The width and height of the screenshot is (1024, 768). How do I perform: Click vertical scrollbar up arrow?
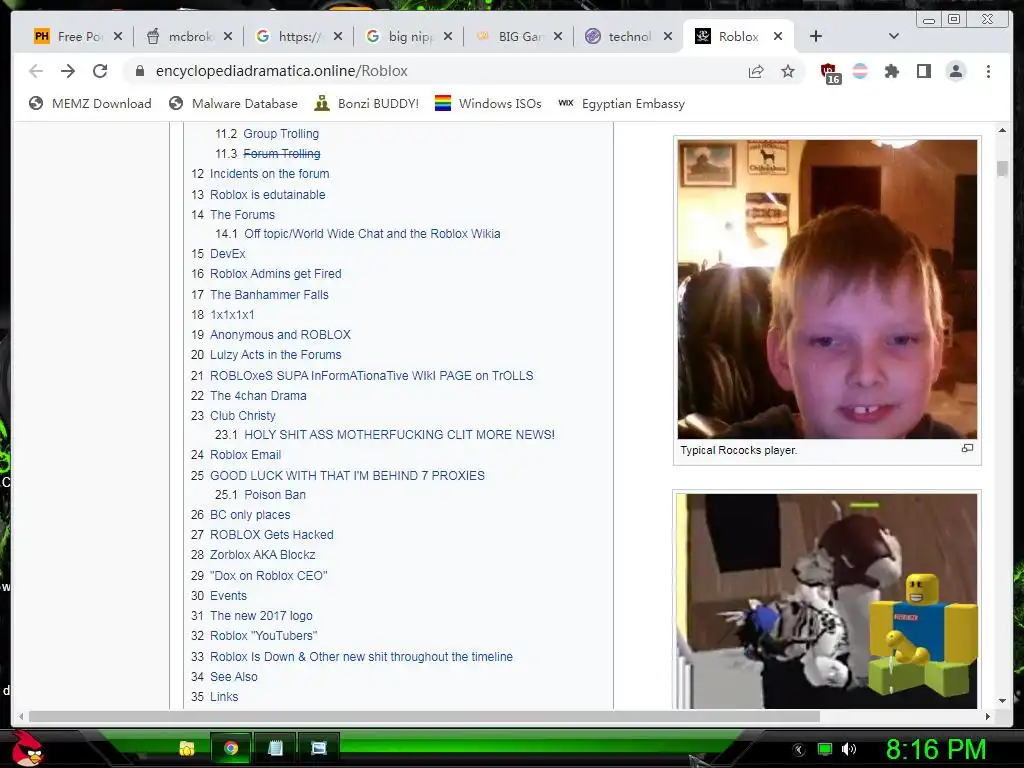click(x=1002, y=131)
